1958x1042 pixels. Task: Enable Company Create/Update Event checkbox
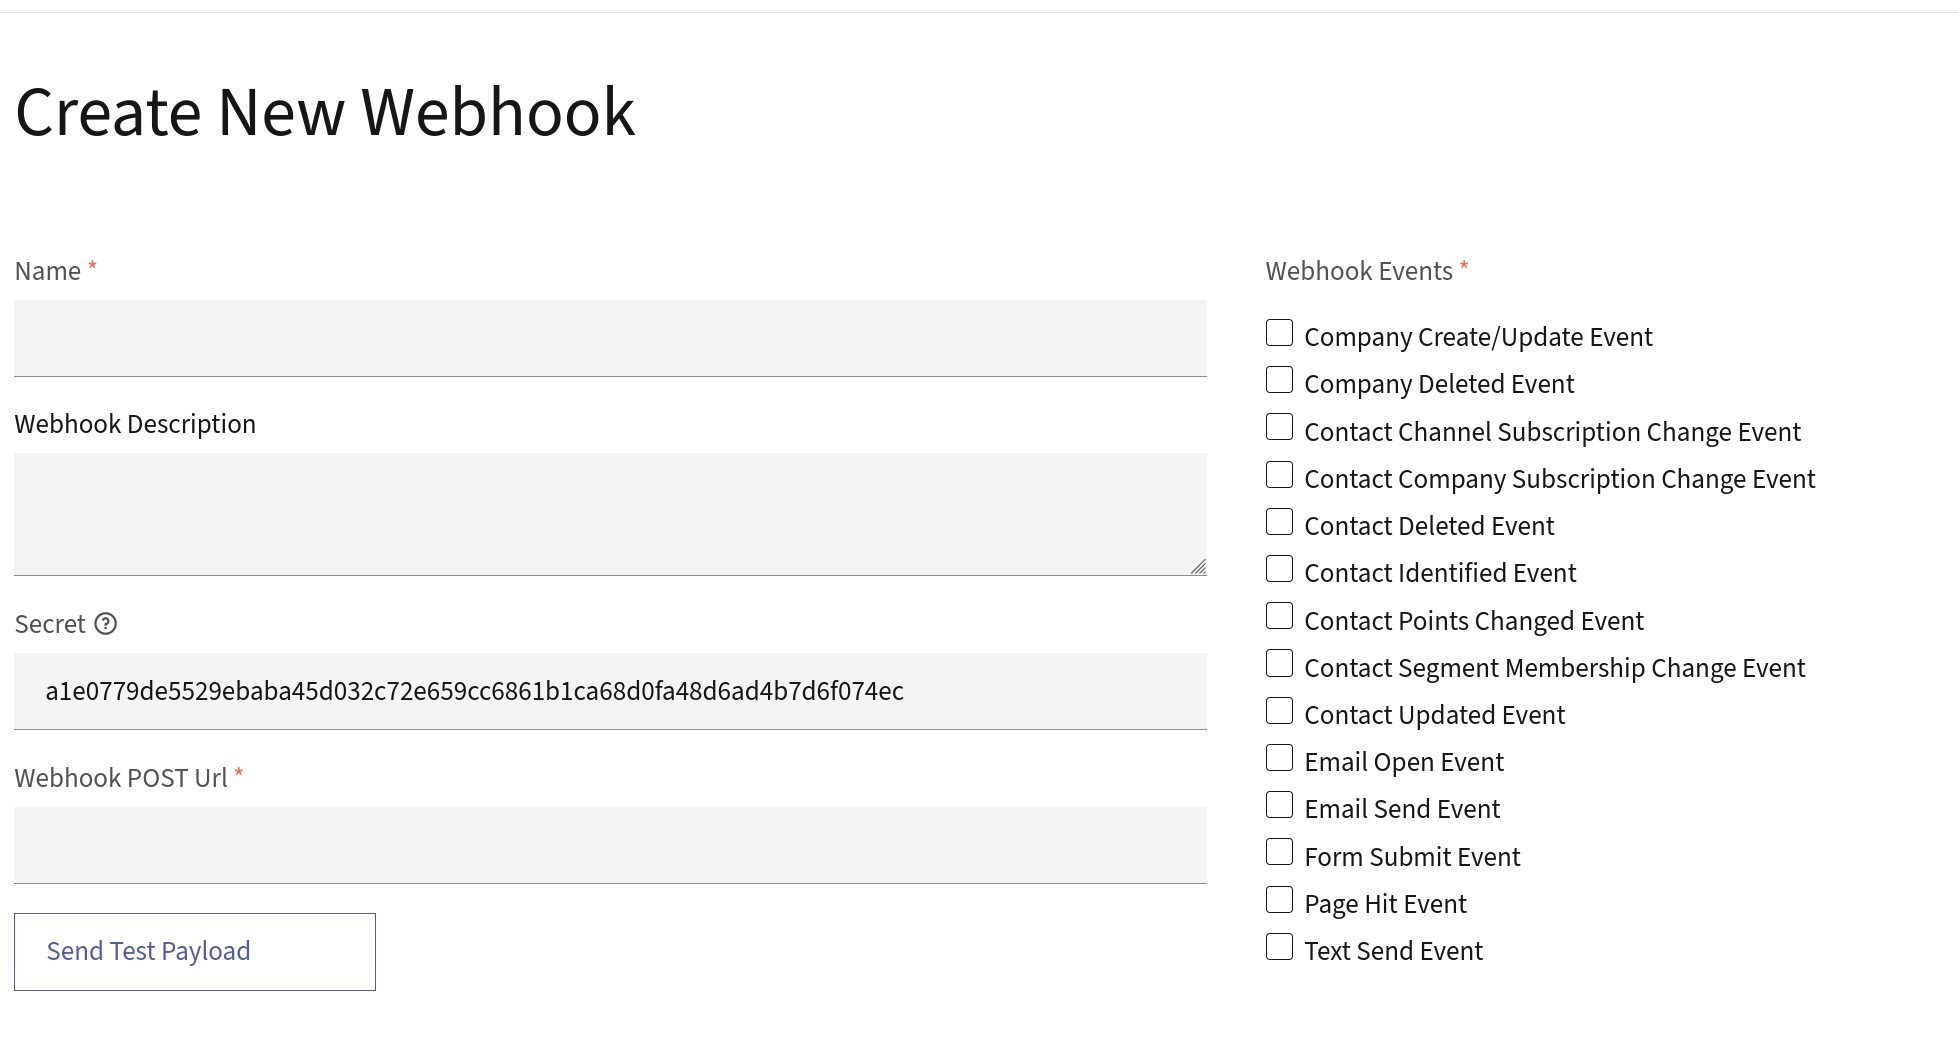[x=1279, y=333]
